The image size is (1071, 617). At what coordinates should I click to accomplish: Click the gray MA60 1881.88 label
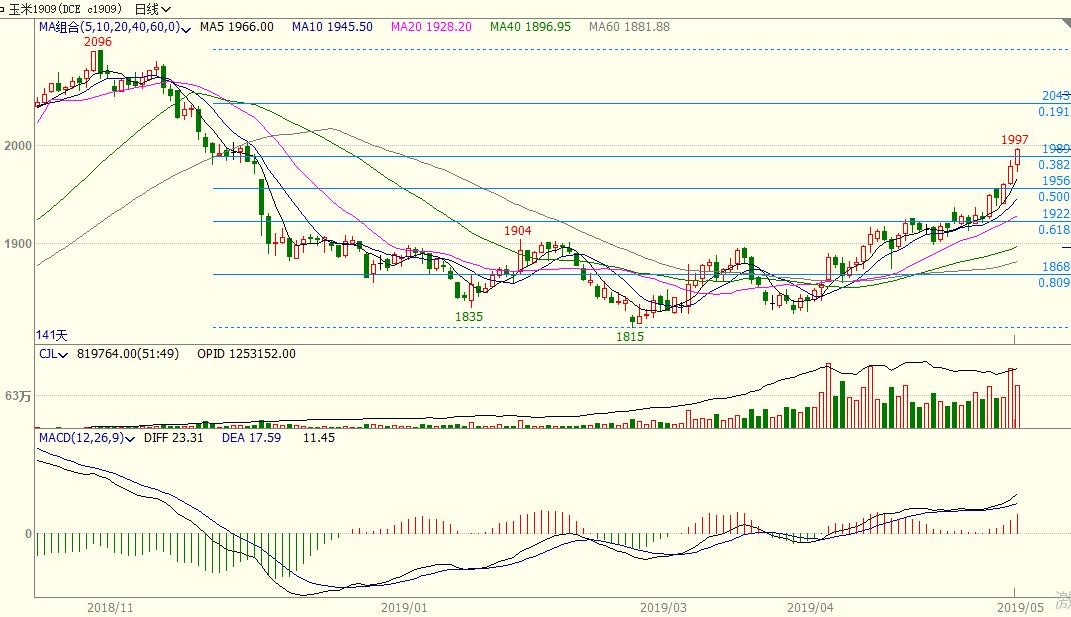(629, 27)
